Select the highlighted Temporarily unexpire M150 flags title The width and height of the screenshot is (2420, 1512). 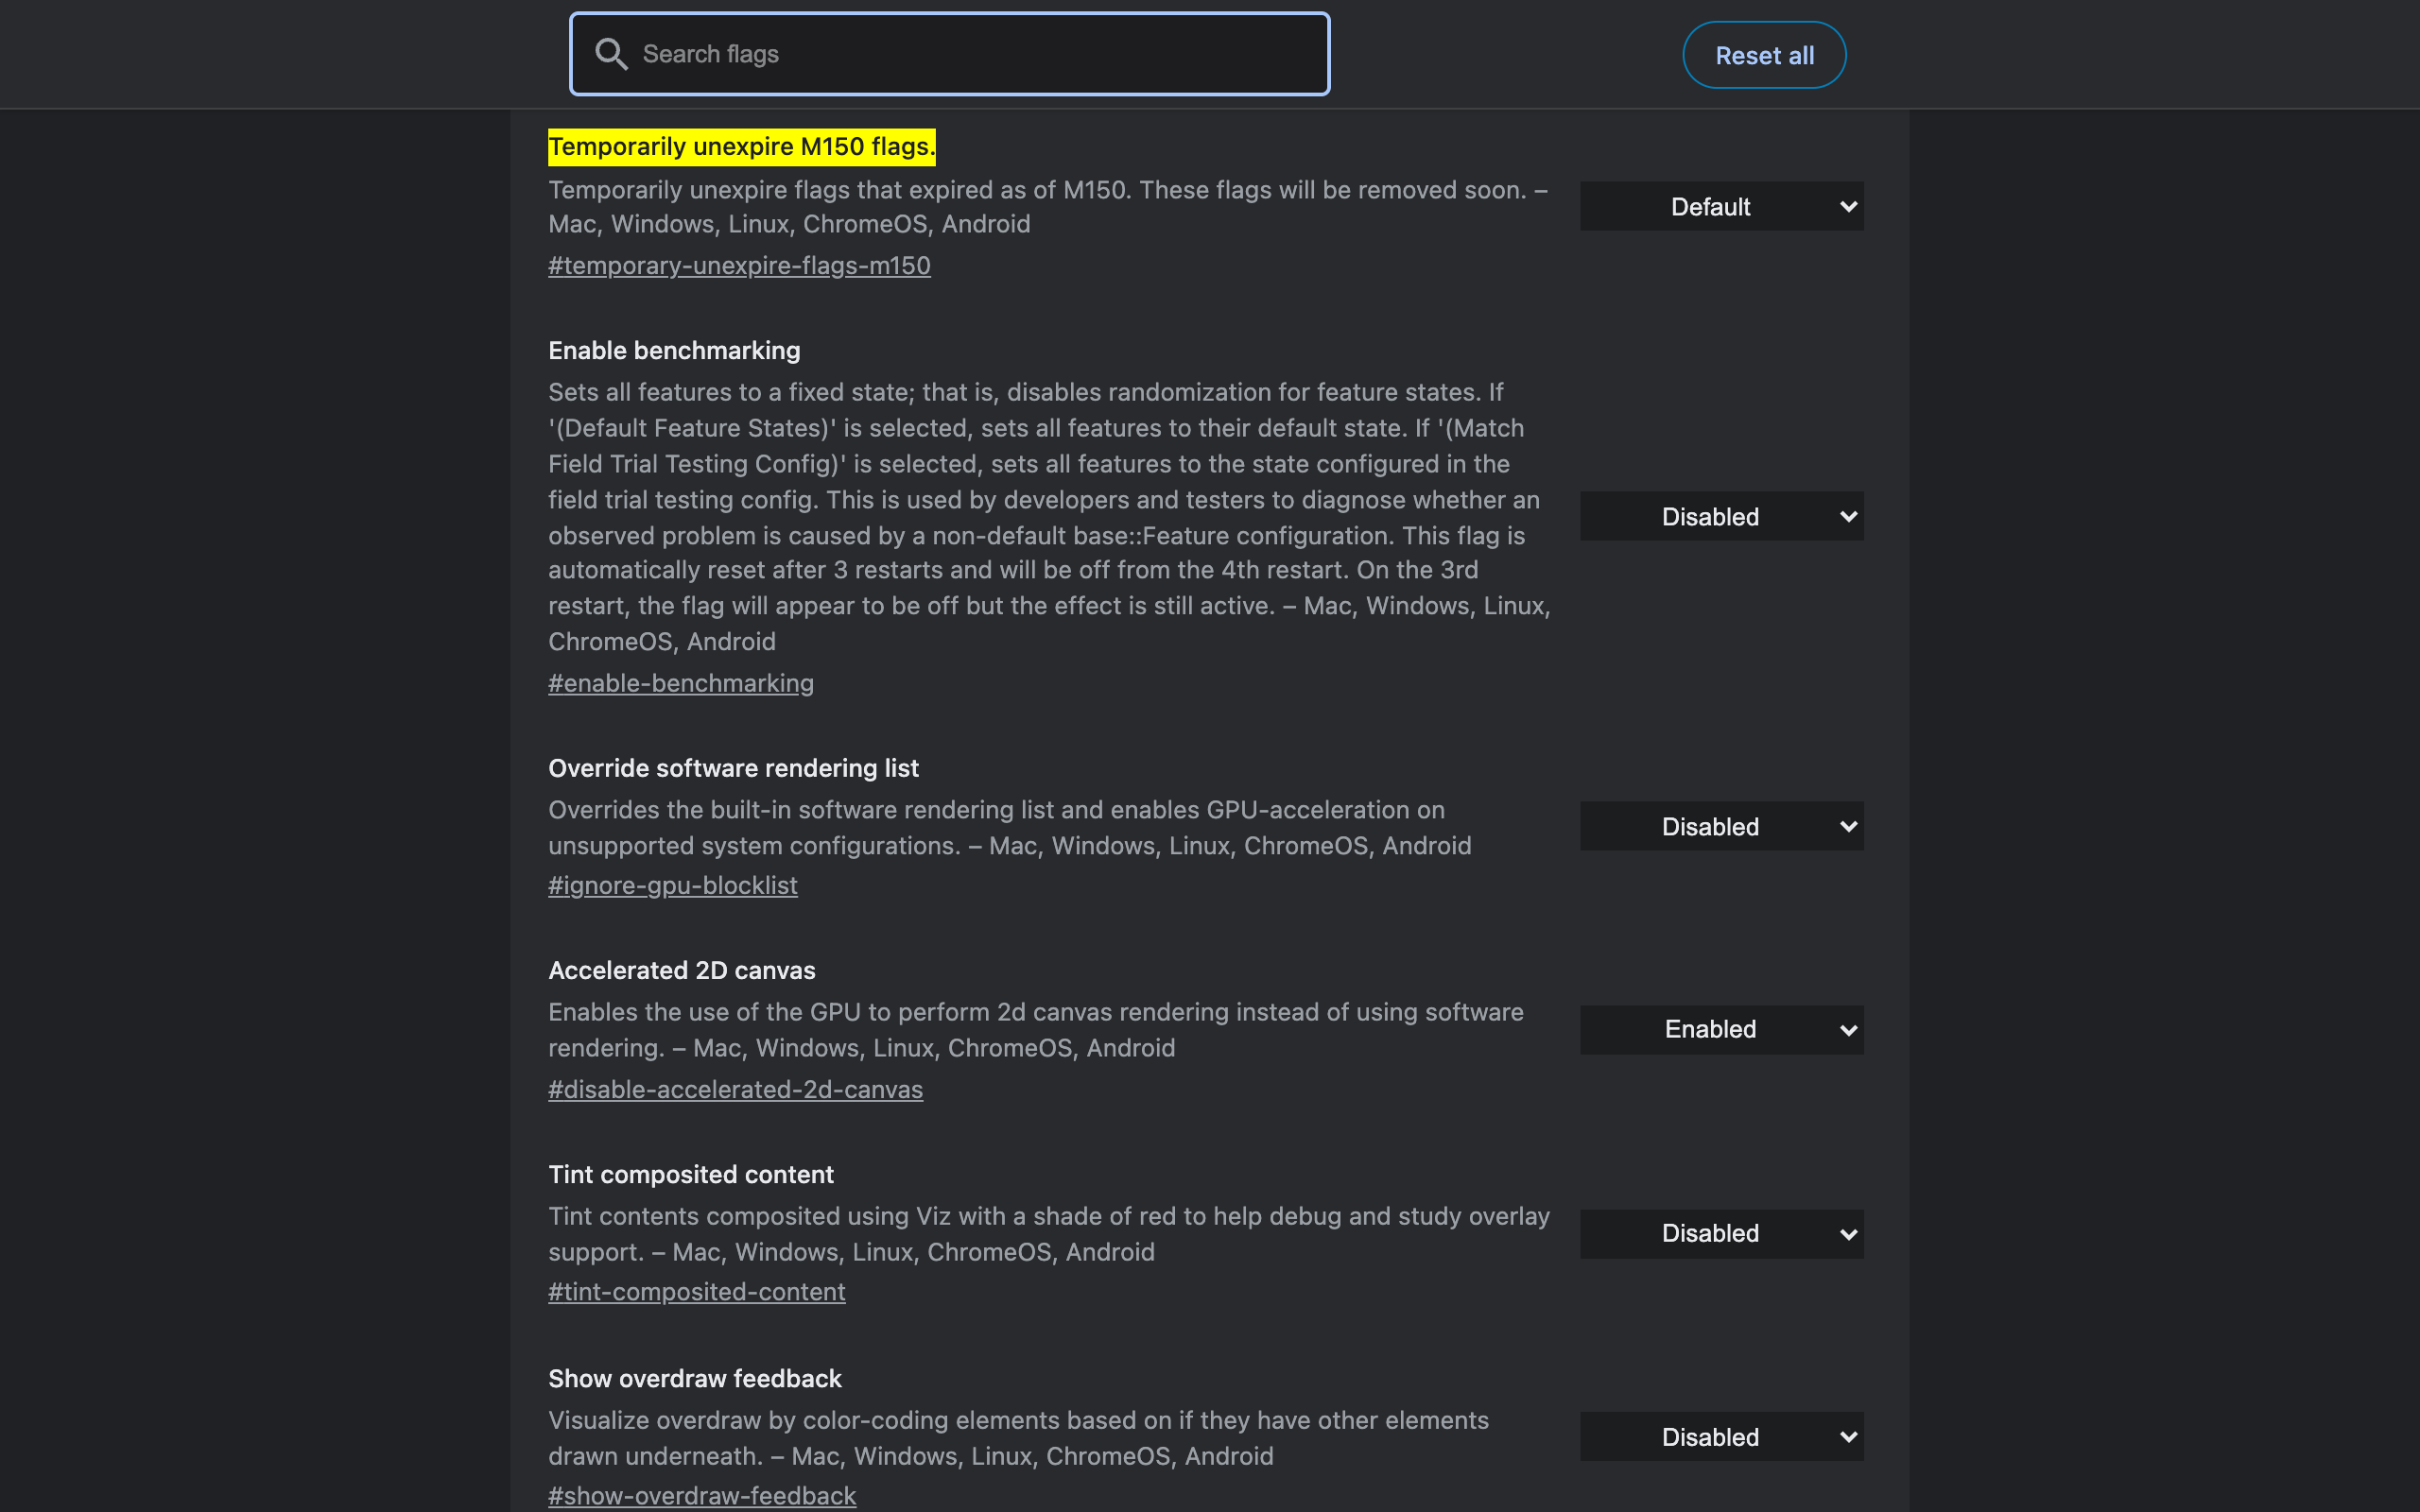pyautogui.click(x=741, y=147)
